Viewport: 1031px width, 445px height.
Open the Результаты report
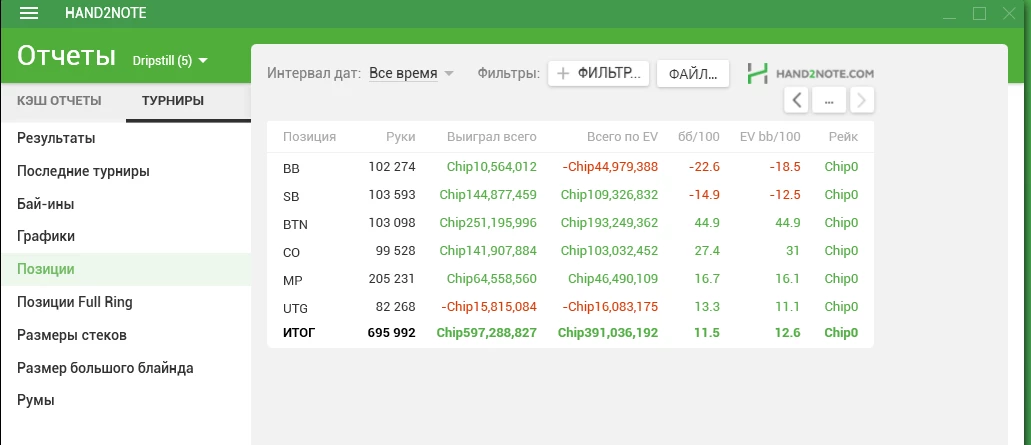56,138
